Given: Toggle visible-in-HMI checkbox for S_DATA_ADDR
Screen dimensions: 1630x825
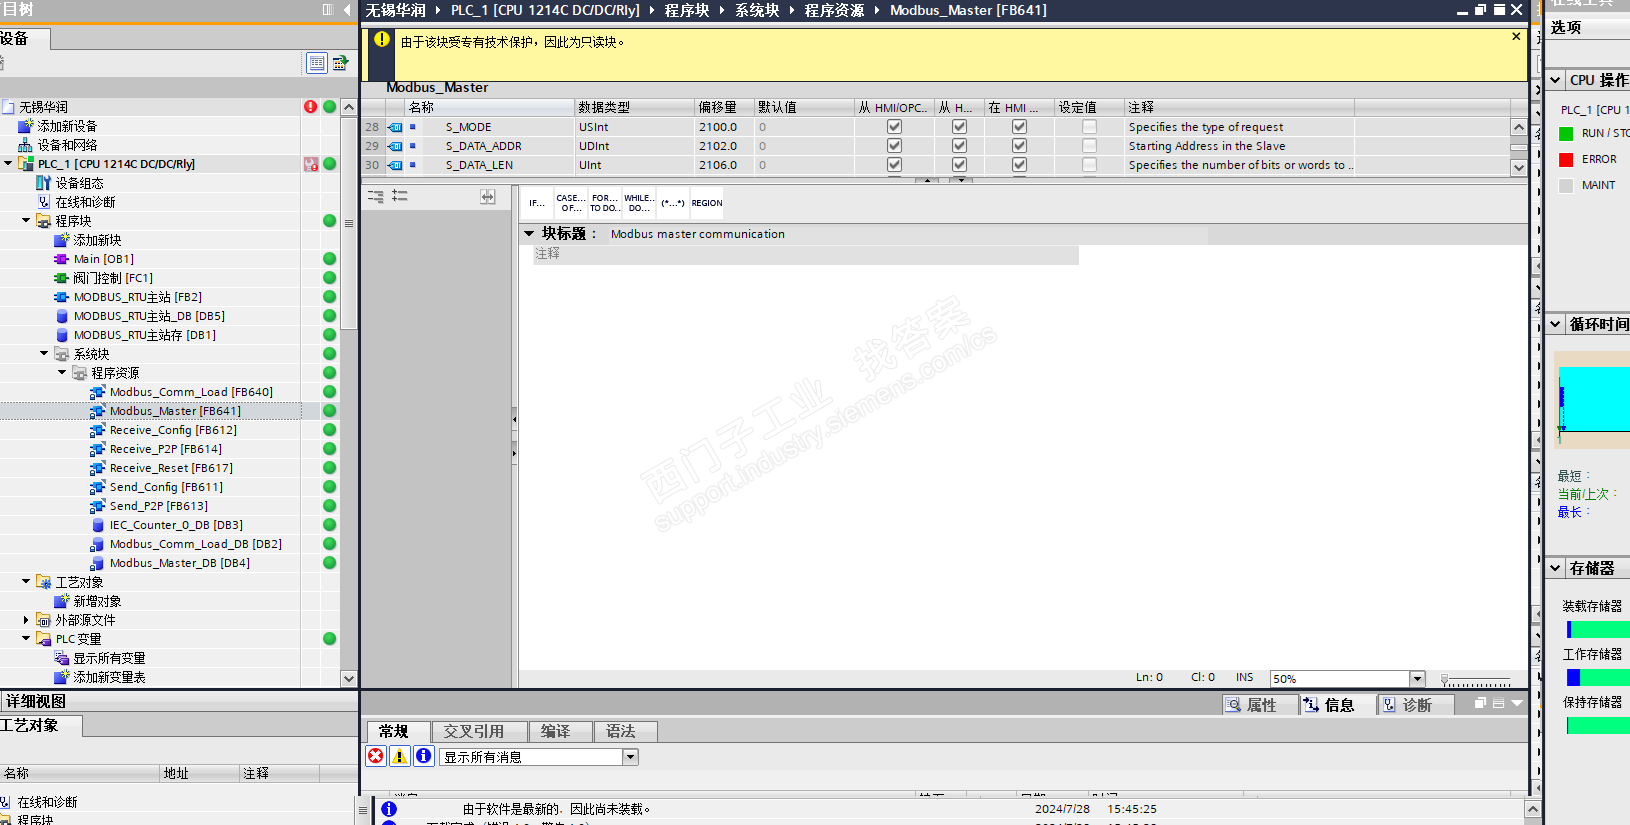Looking at the screenshot, I should [1019, 146].
